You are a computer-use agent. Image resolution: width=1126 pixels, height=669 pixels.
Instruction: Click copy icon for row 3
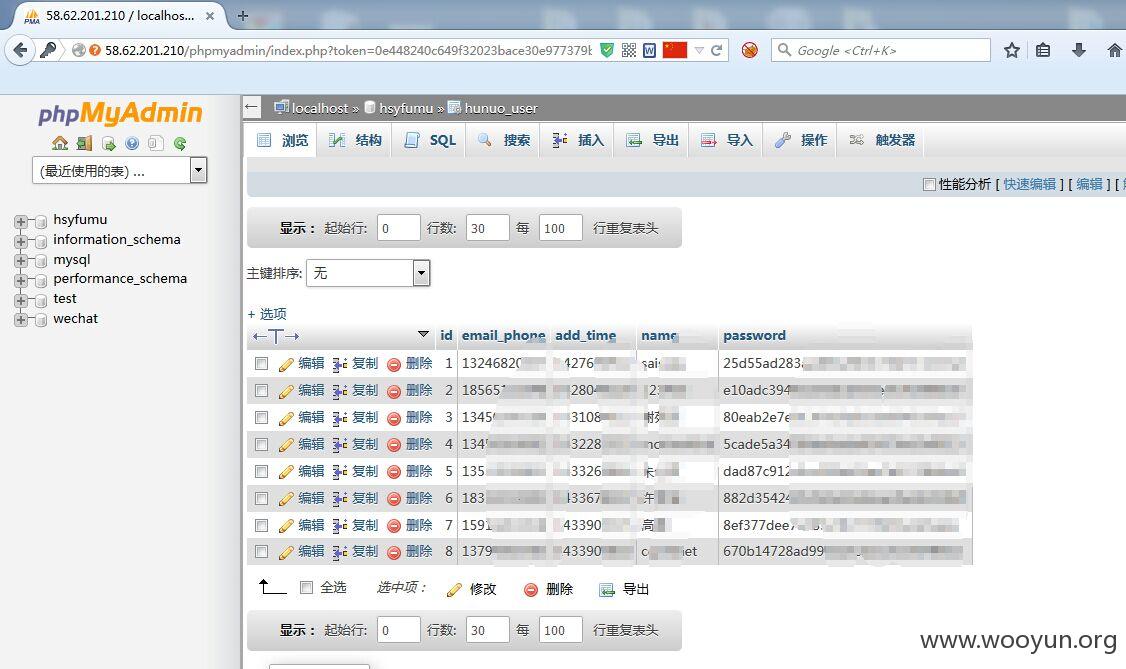pos(340,418)
